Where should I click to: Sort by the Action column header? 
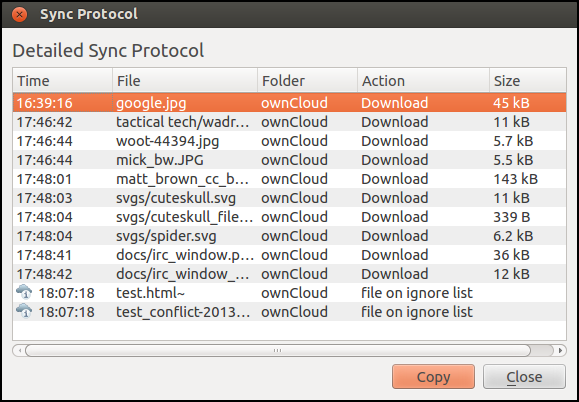424,80
